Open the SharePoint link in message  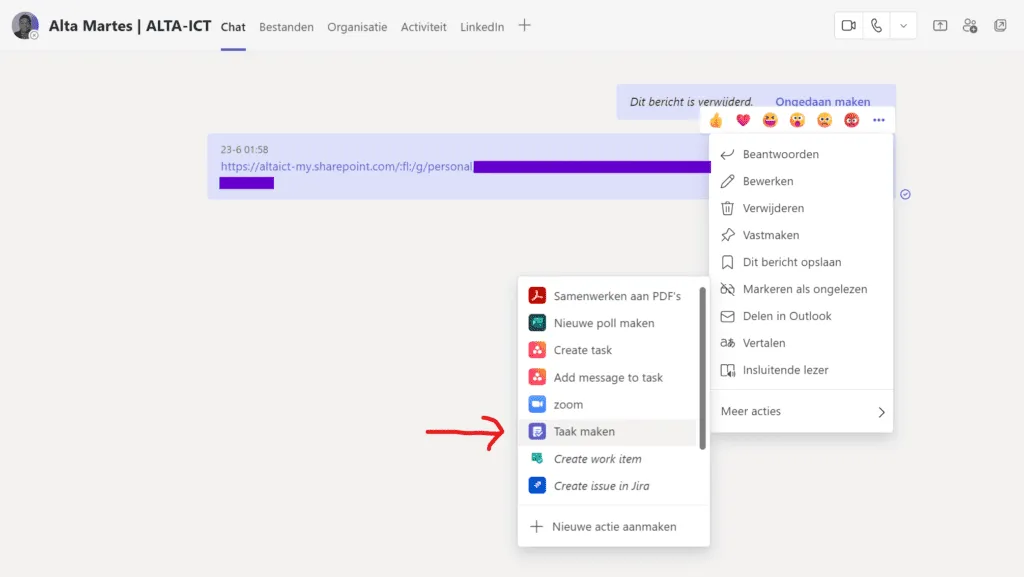(346, 167)
